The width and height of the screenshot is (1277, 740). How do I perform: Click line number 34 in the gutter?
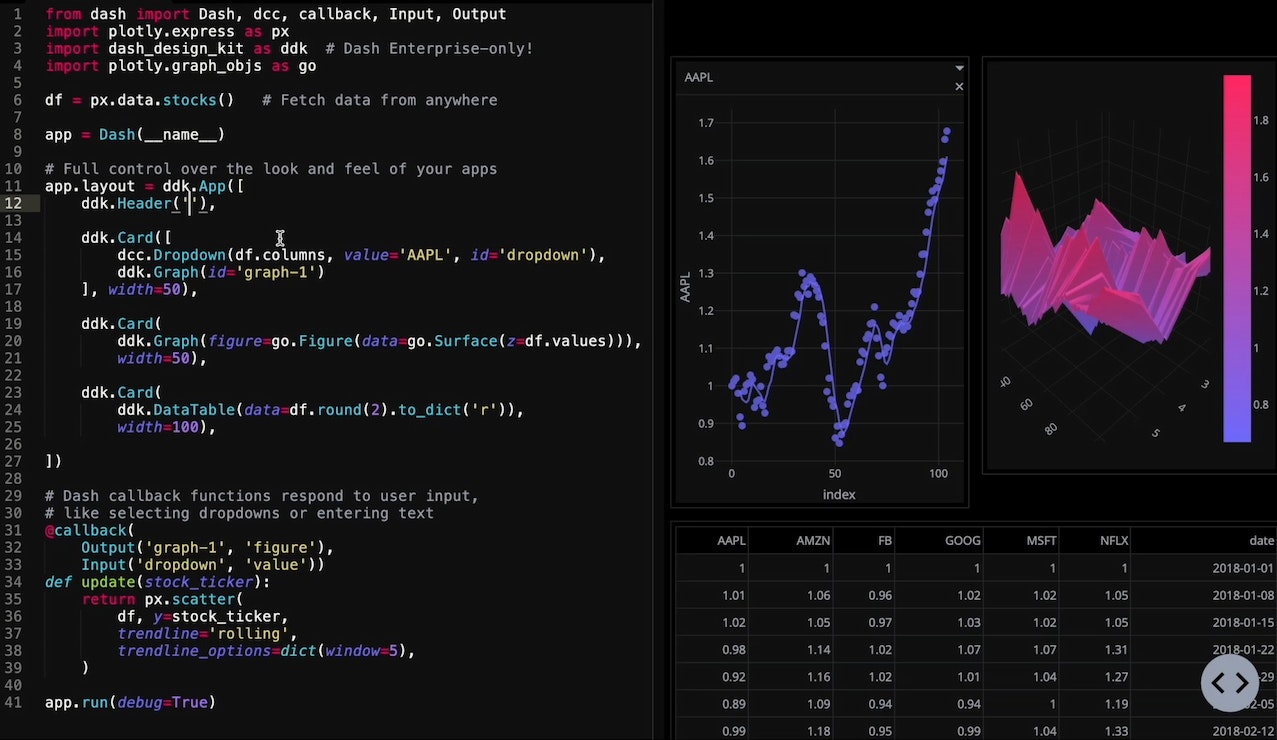click(x=13, y=582)
